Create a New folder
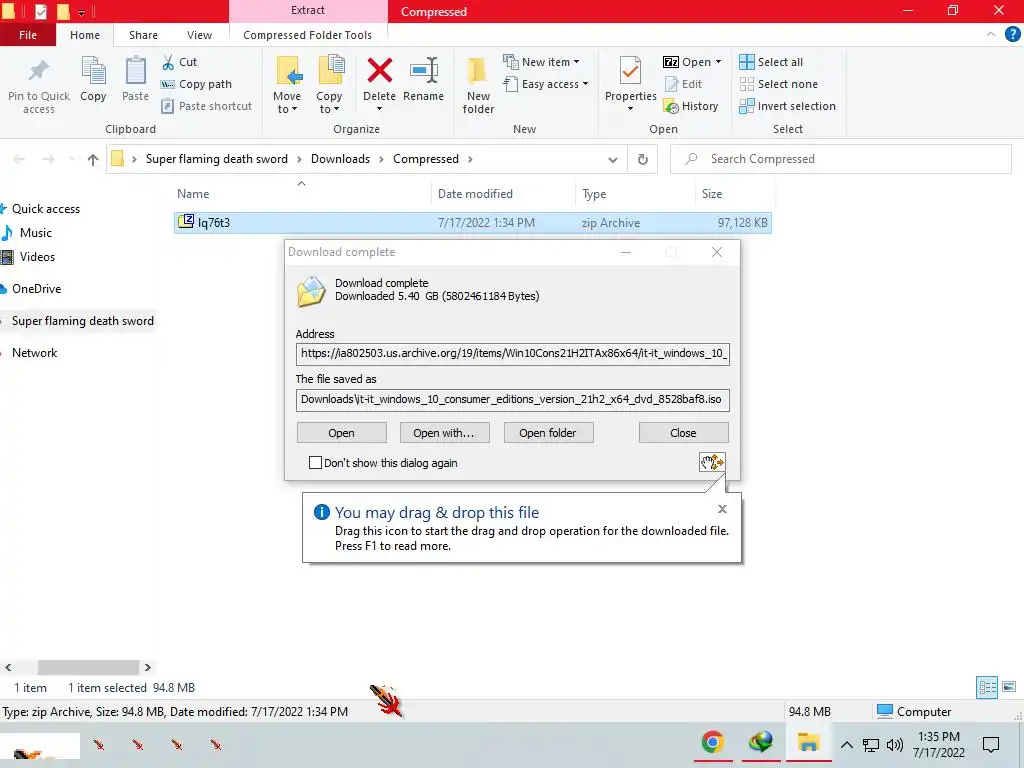 [478, 86]
